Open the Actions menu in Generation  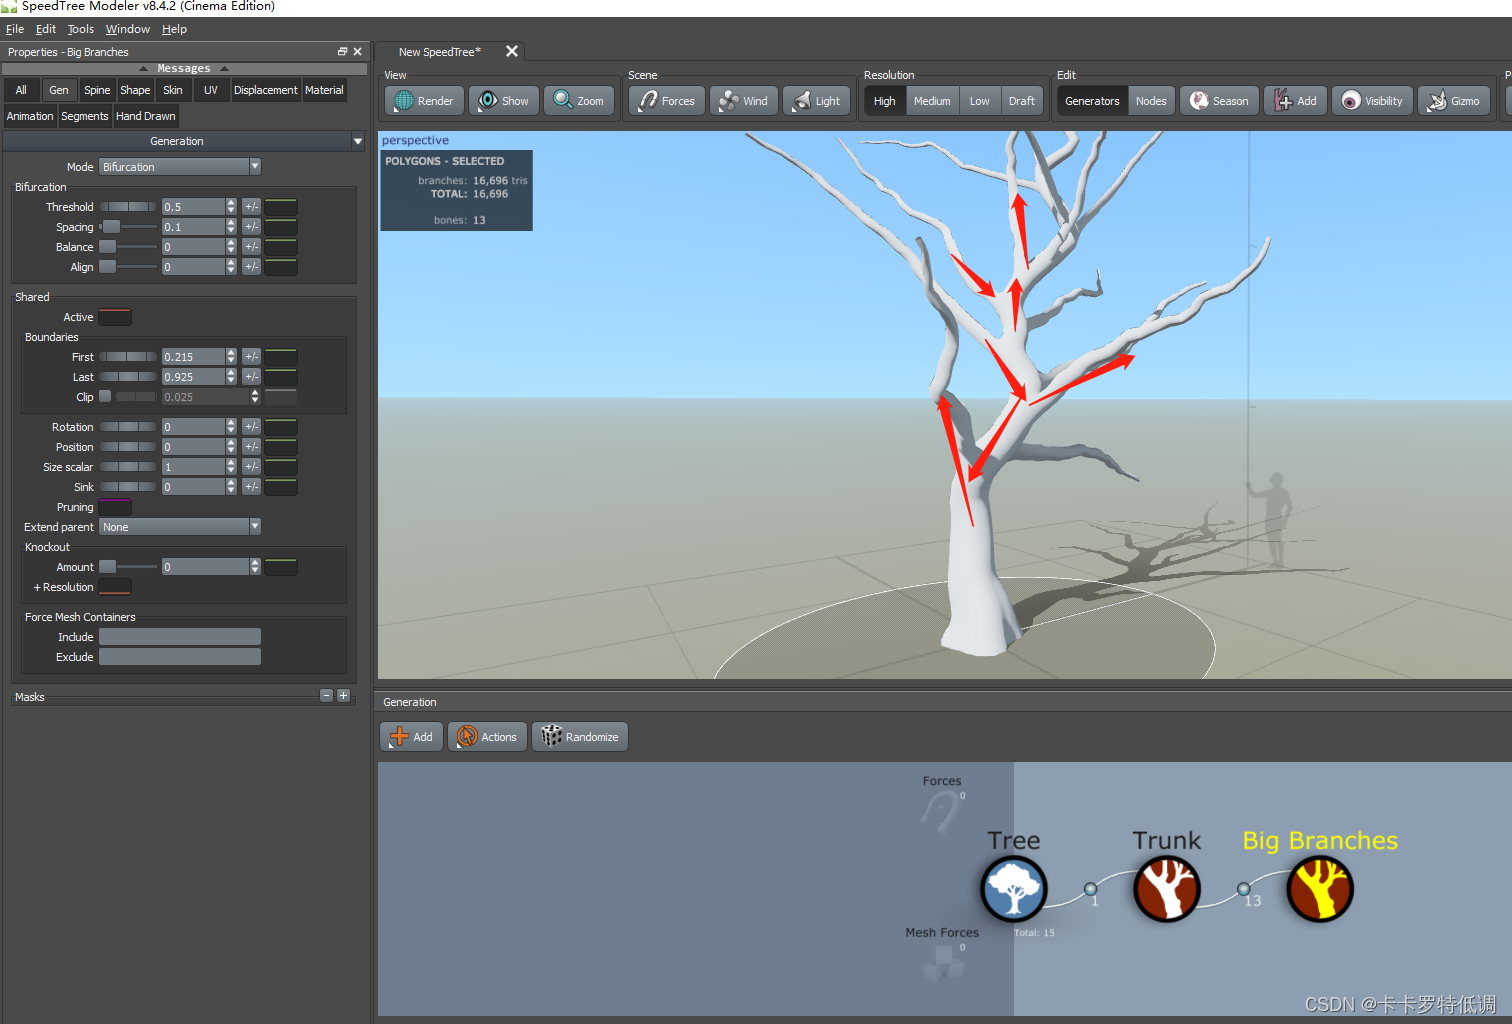(487, 737)
